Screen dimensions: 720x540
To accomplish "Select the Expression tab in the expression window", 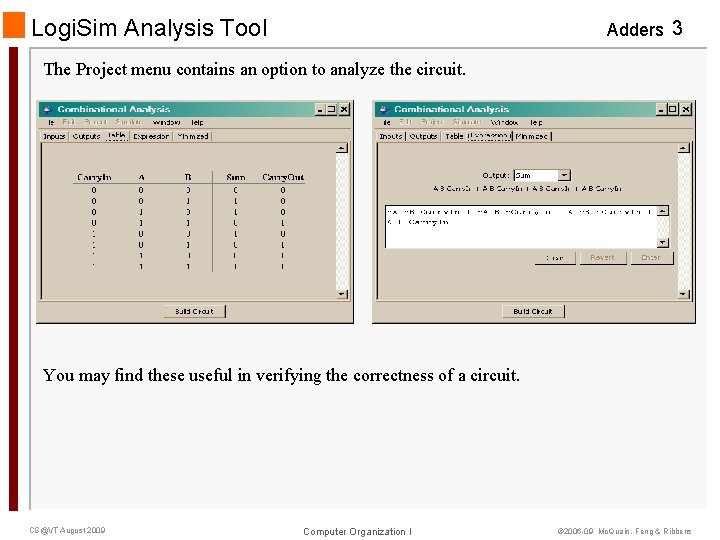I will (x=489, y=136).
